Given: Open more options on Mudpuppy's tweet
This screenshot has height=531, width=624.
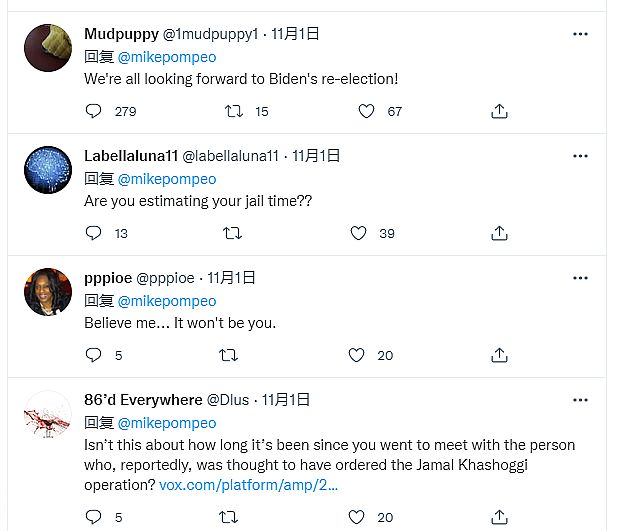Looking at the screenshot, I should (580, 34).
